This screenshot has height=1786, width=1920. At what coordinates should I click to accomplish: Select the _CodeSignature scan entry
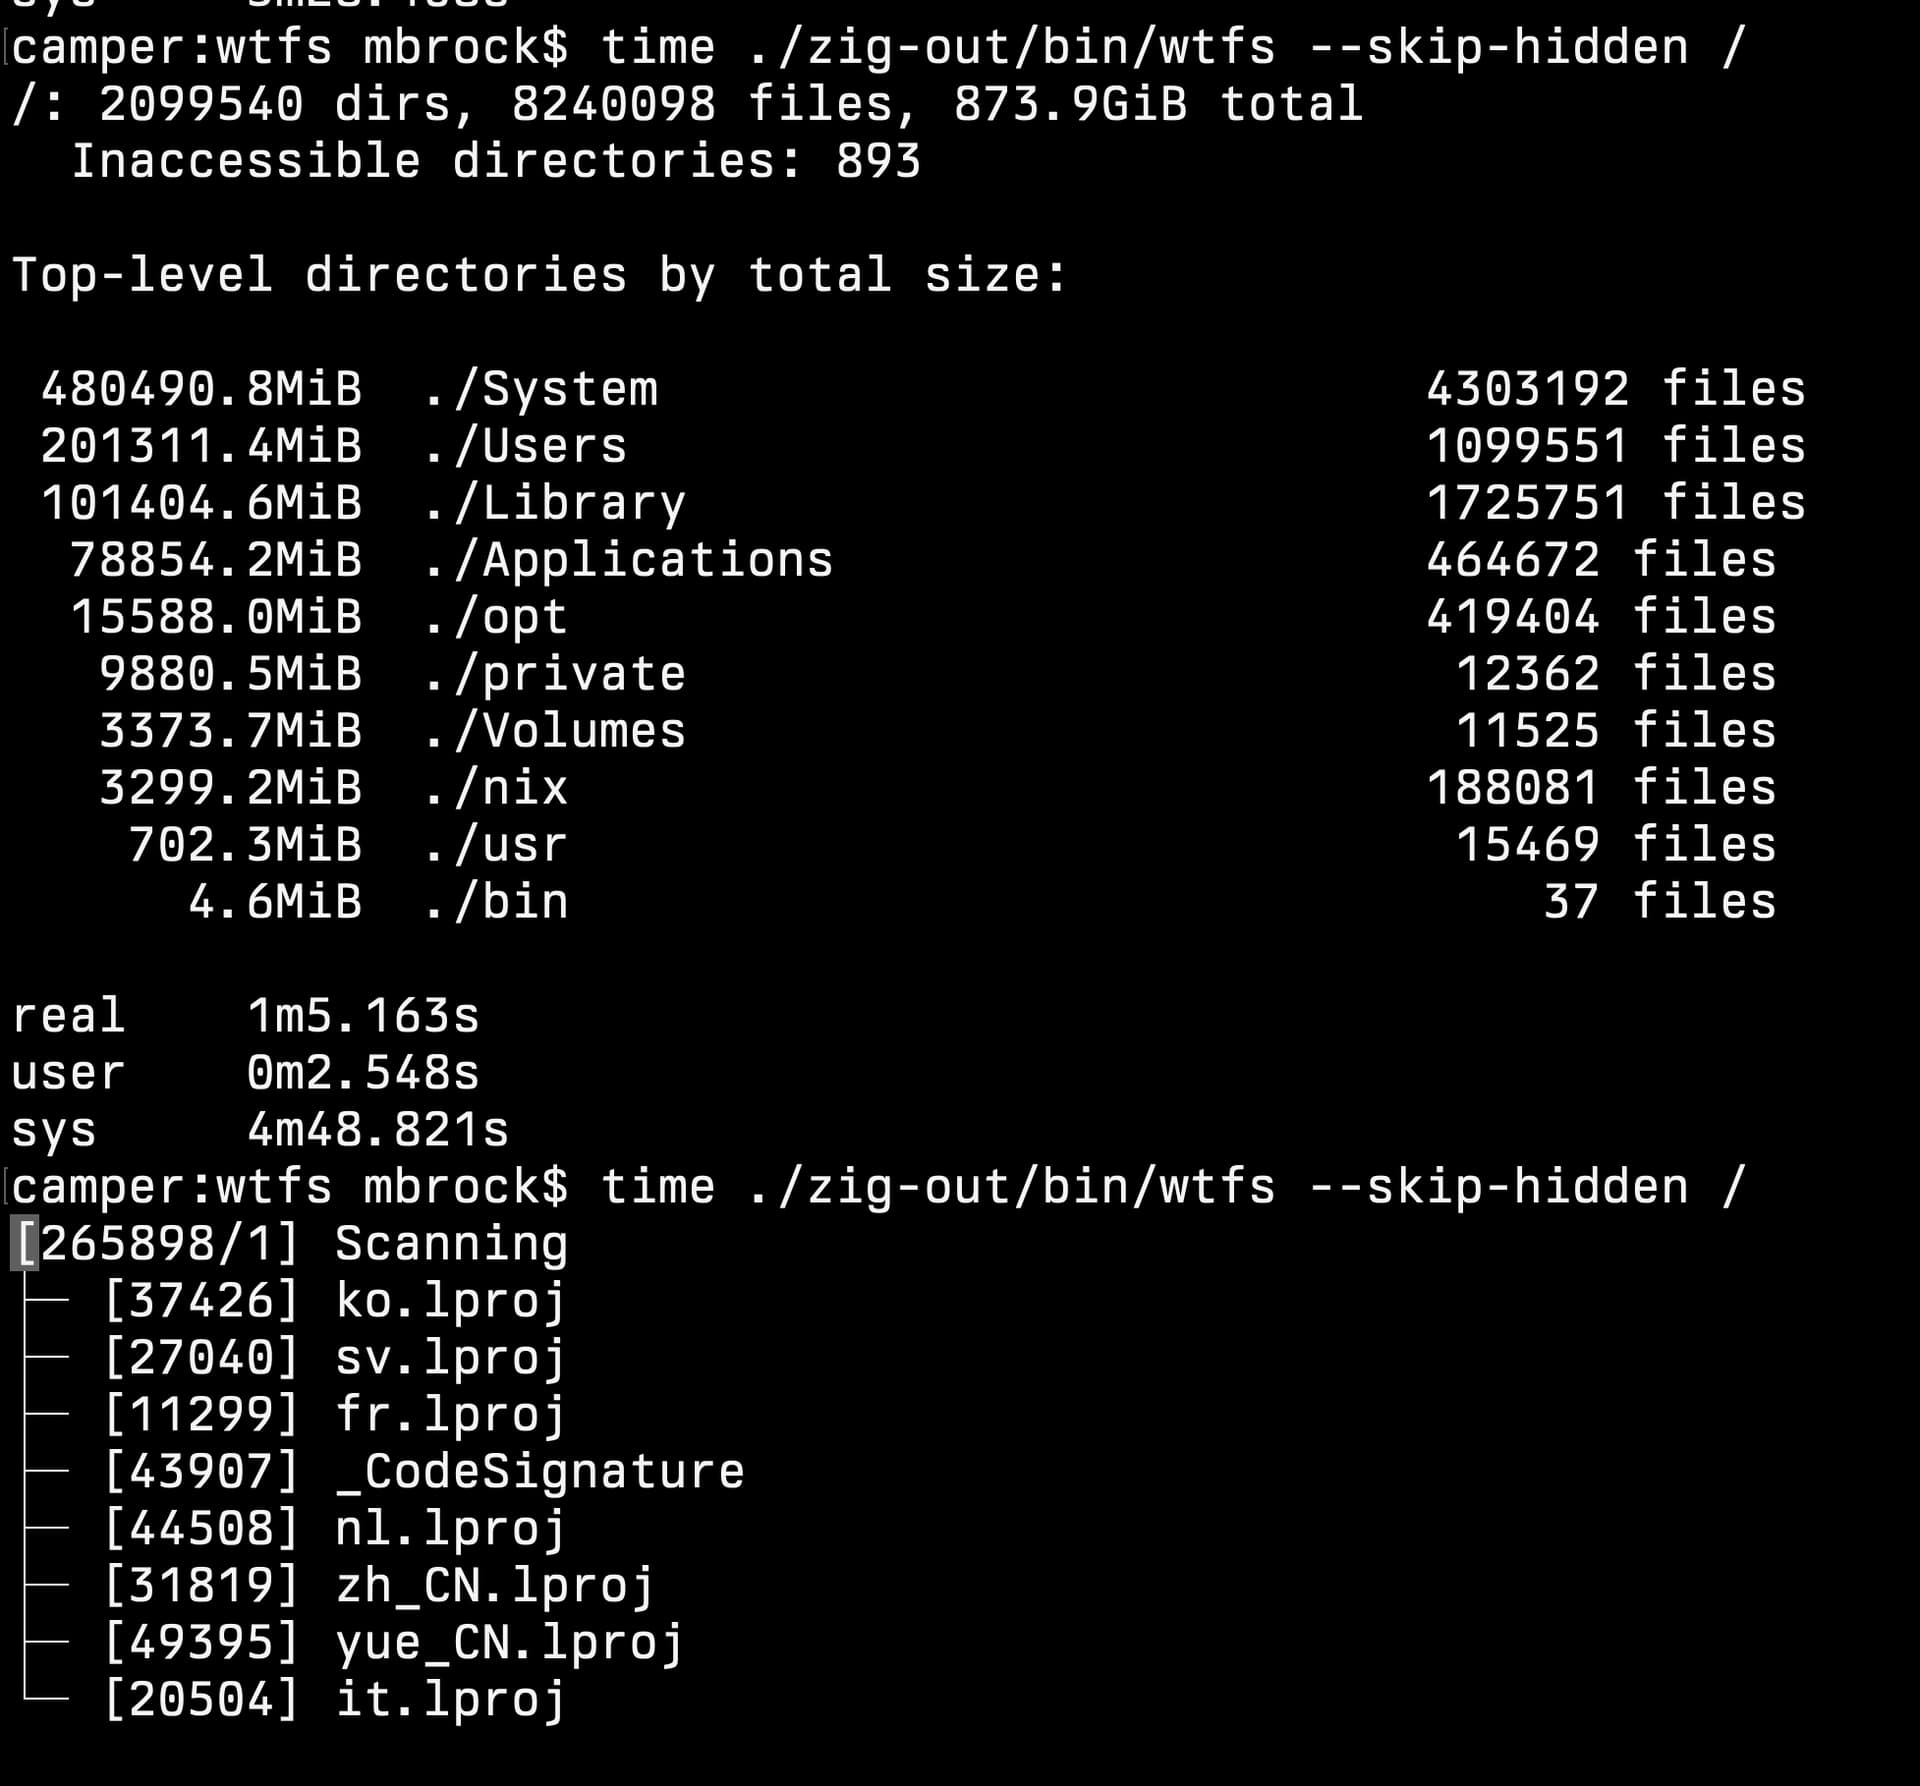tap(540, 1472)
